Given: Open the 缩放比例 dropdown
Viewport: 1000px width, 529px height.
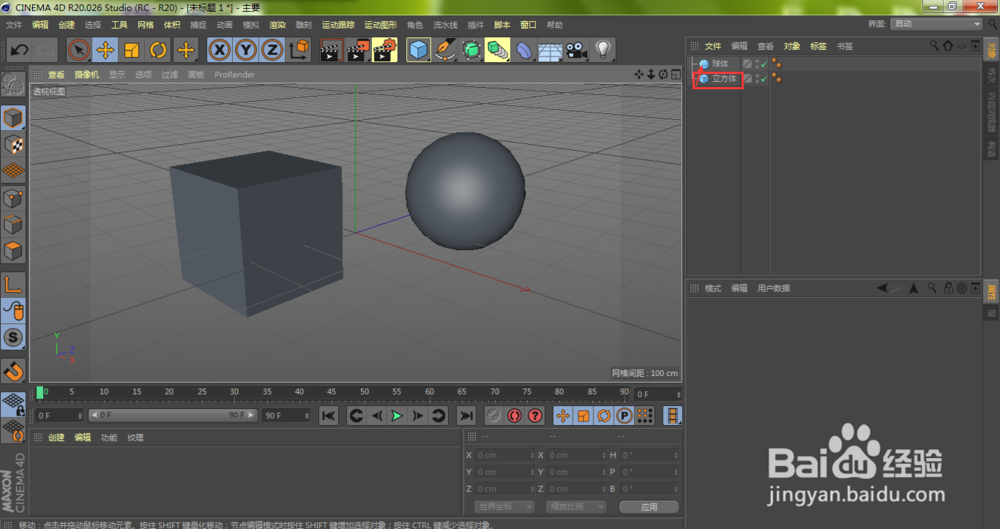Looking at the screenshot, I should click(x=576, y=506).
